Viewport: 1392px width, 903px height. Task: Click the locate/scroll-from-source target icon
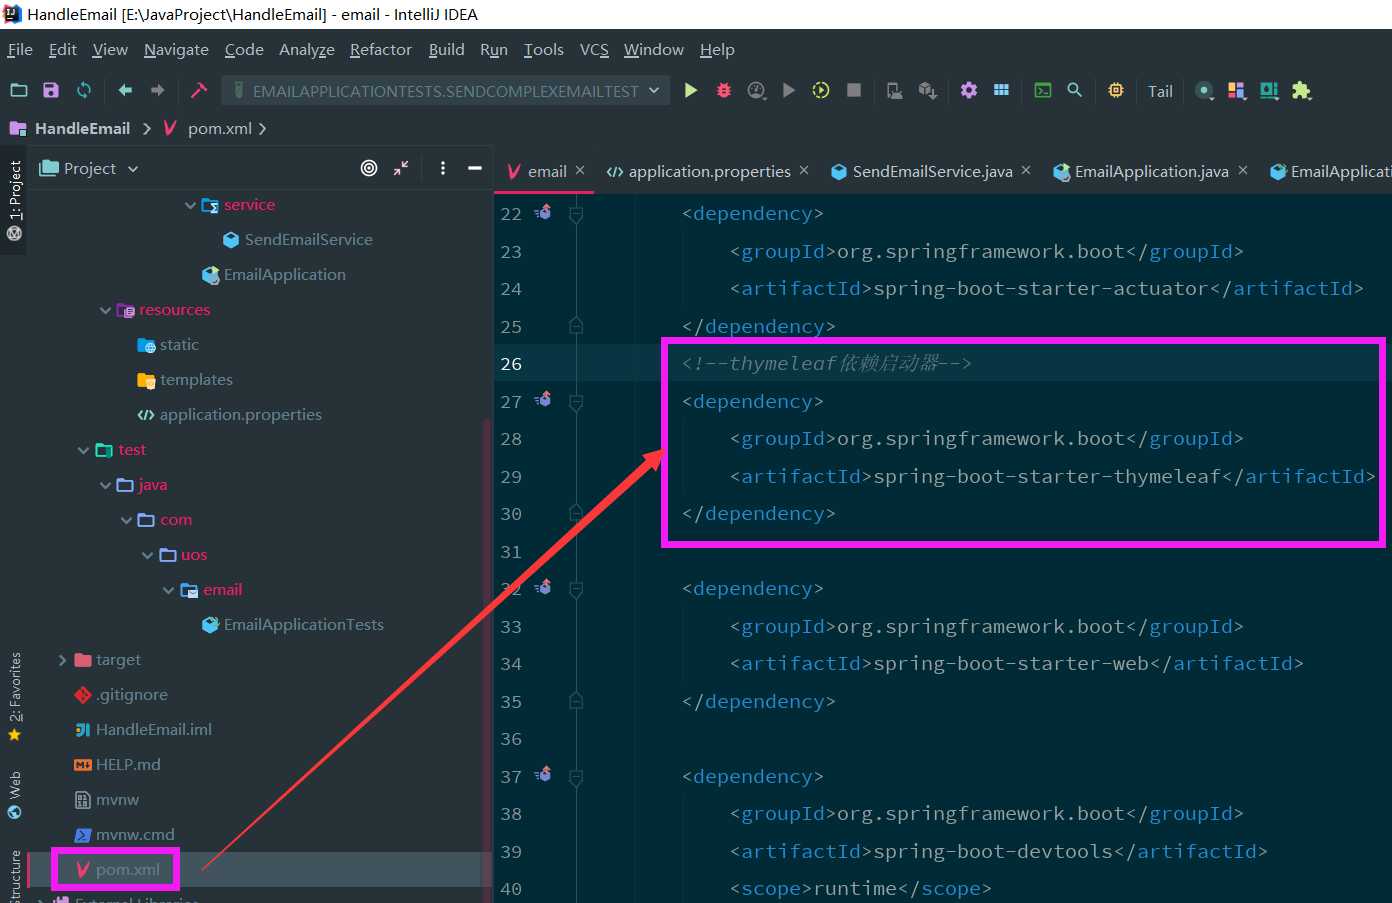369,168
